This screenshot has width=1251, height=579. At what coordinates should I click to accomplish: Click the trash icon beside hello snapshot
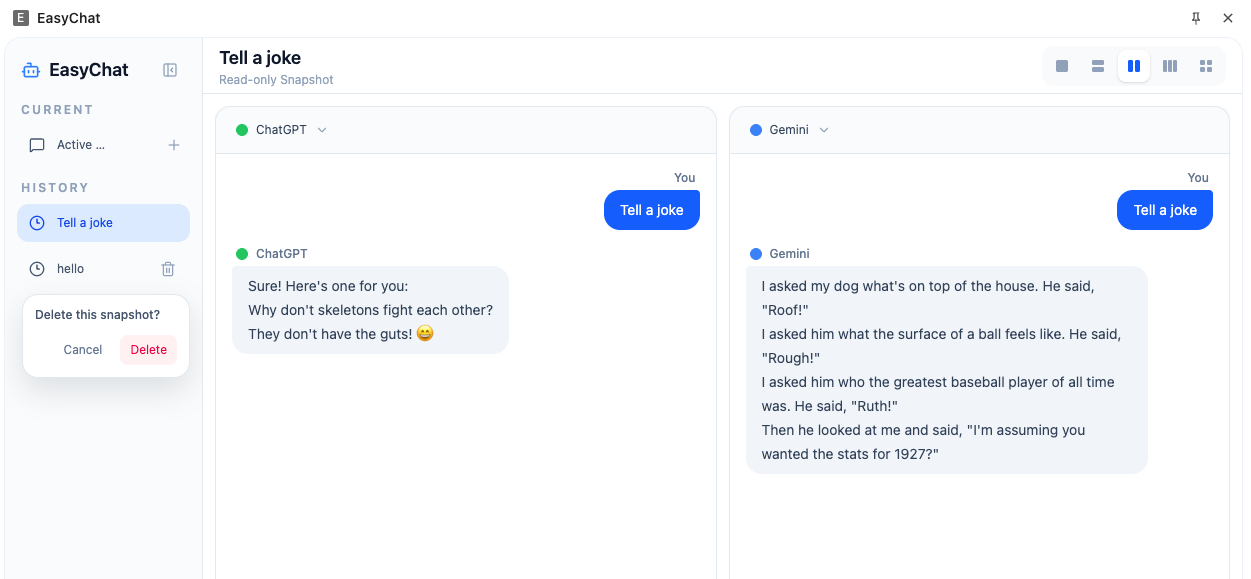coord(168,269)
